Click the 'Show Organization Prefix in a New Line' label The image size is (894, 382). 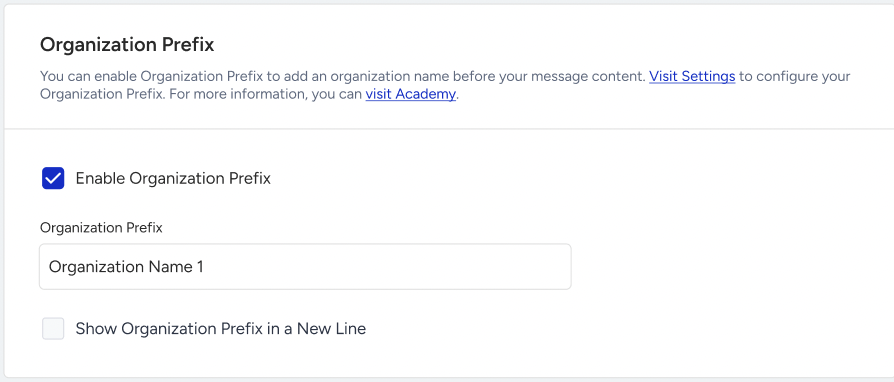pyautogui.click(x=221, y=329)
